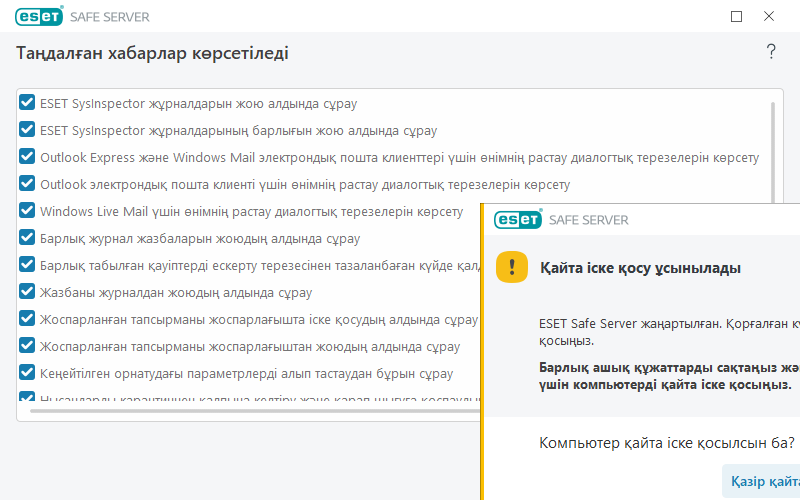Toggle Кеңейтілген орнатудағы параметрлерді алып тастаудан checkbox
Viewport: 800px width, 500px height.
tap(27, 372)
